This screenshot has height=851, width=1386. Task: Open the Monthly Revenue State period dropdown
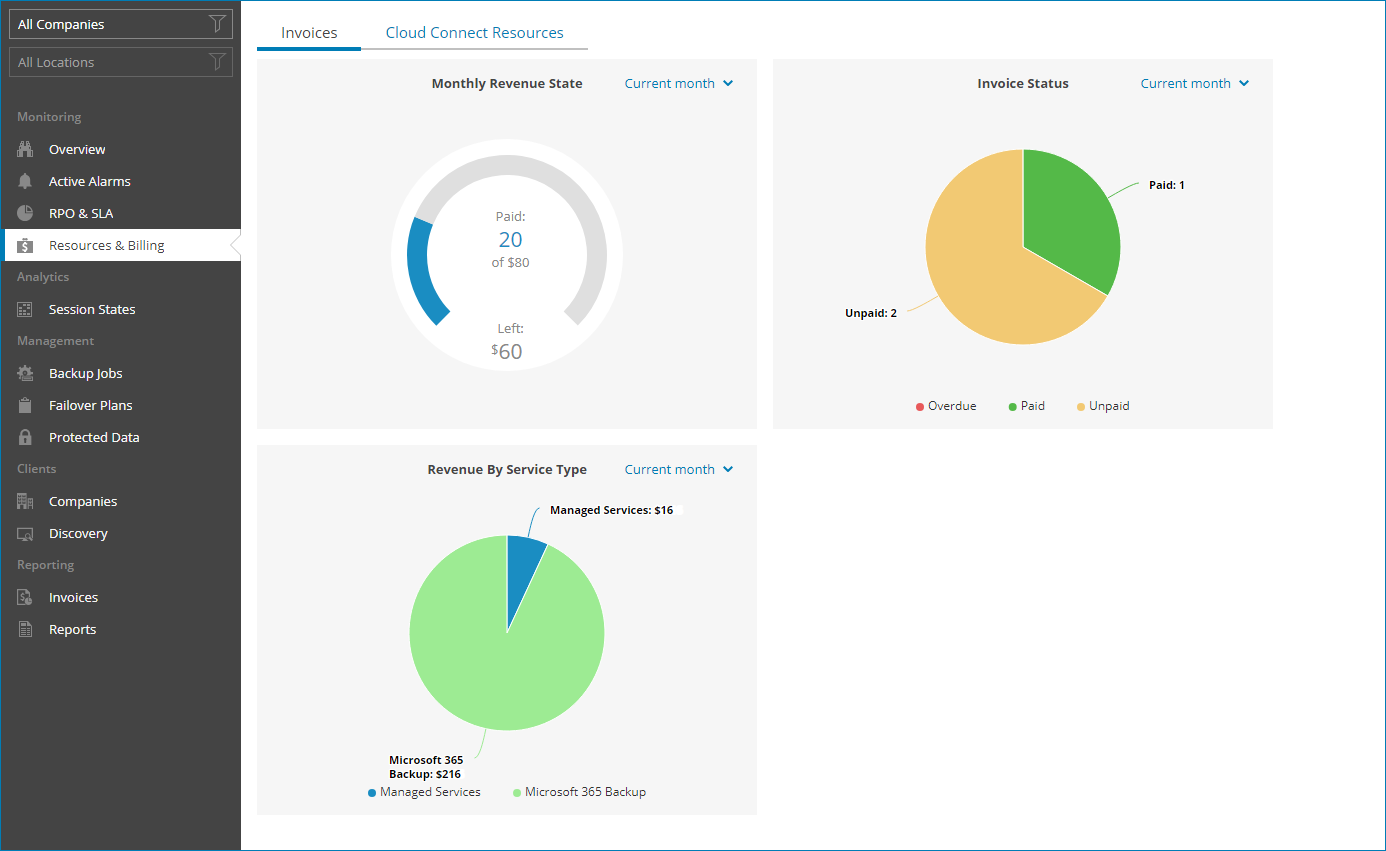[x=678, y=83]
